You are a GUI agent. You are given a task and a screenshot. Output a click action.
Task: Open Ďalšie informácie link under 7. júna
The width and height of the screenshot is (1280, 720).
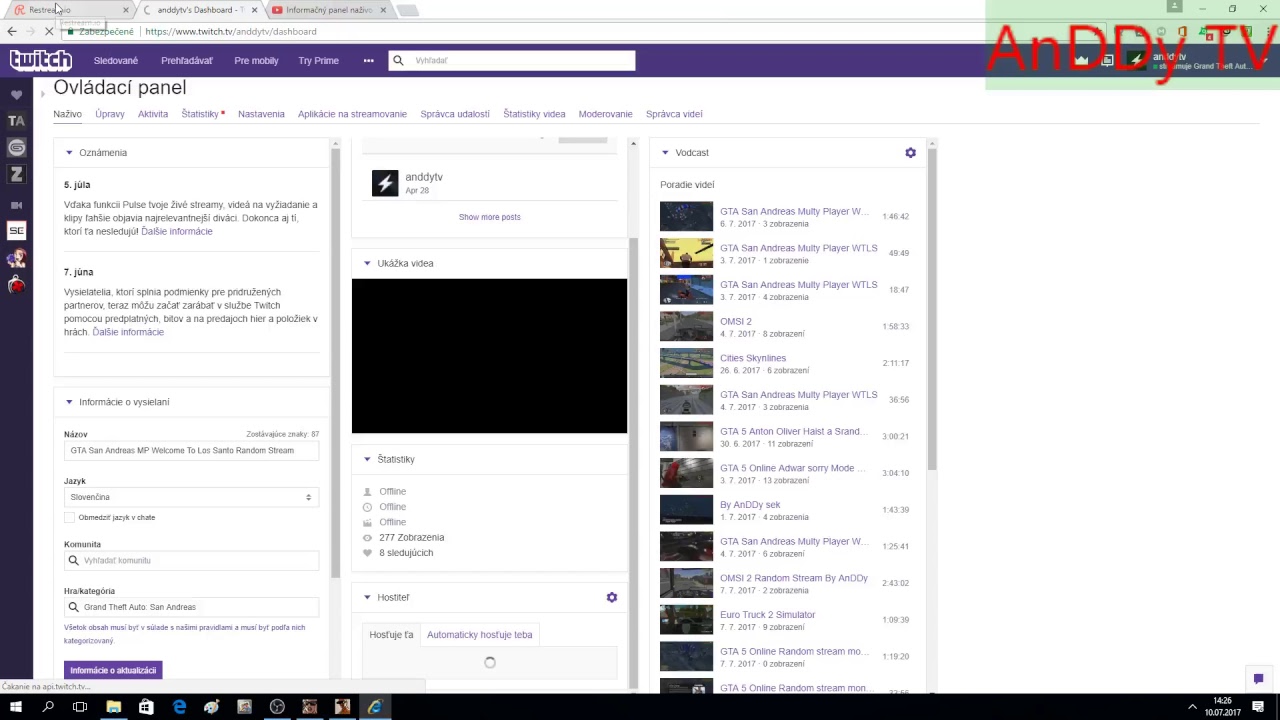coord(128,332)
